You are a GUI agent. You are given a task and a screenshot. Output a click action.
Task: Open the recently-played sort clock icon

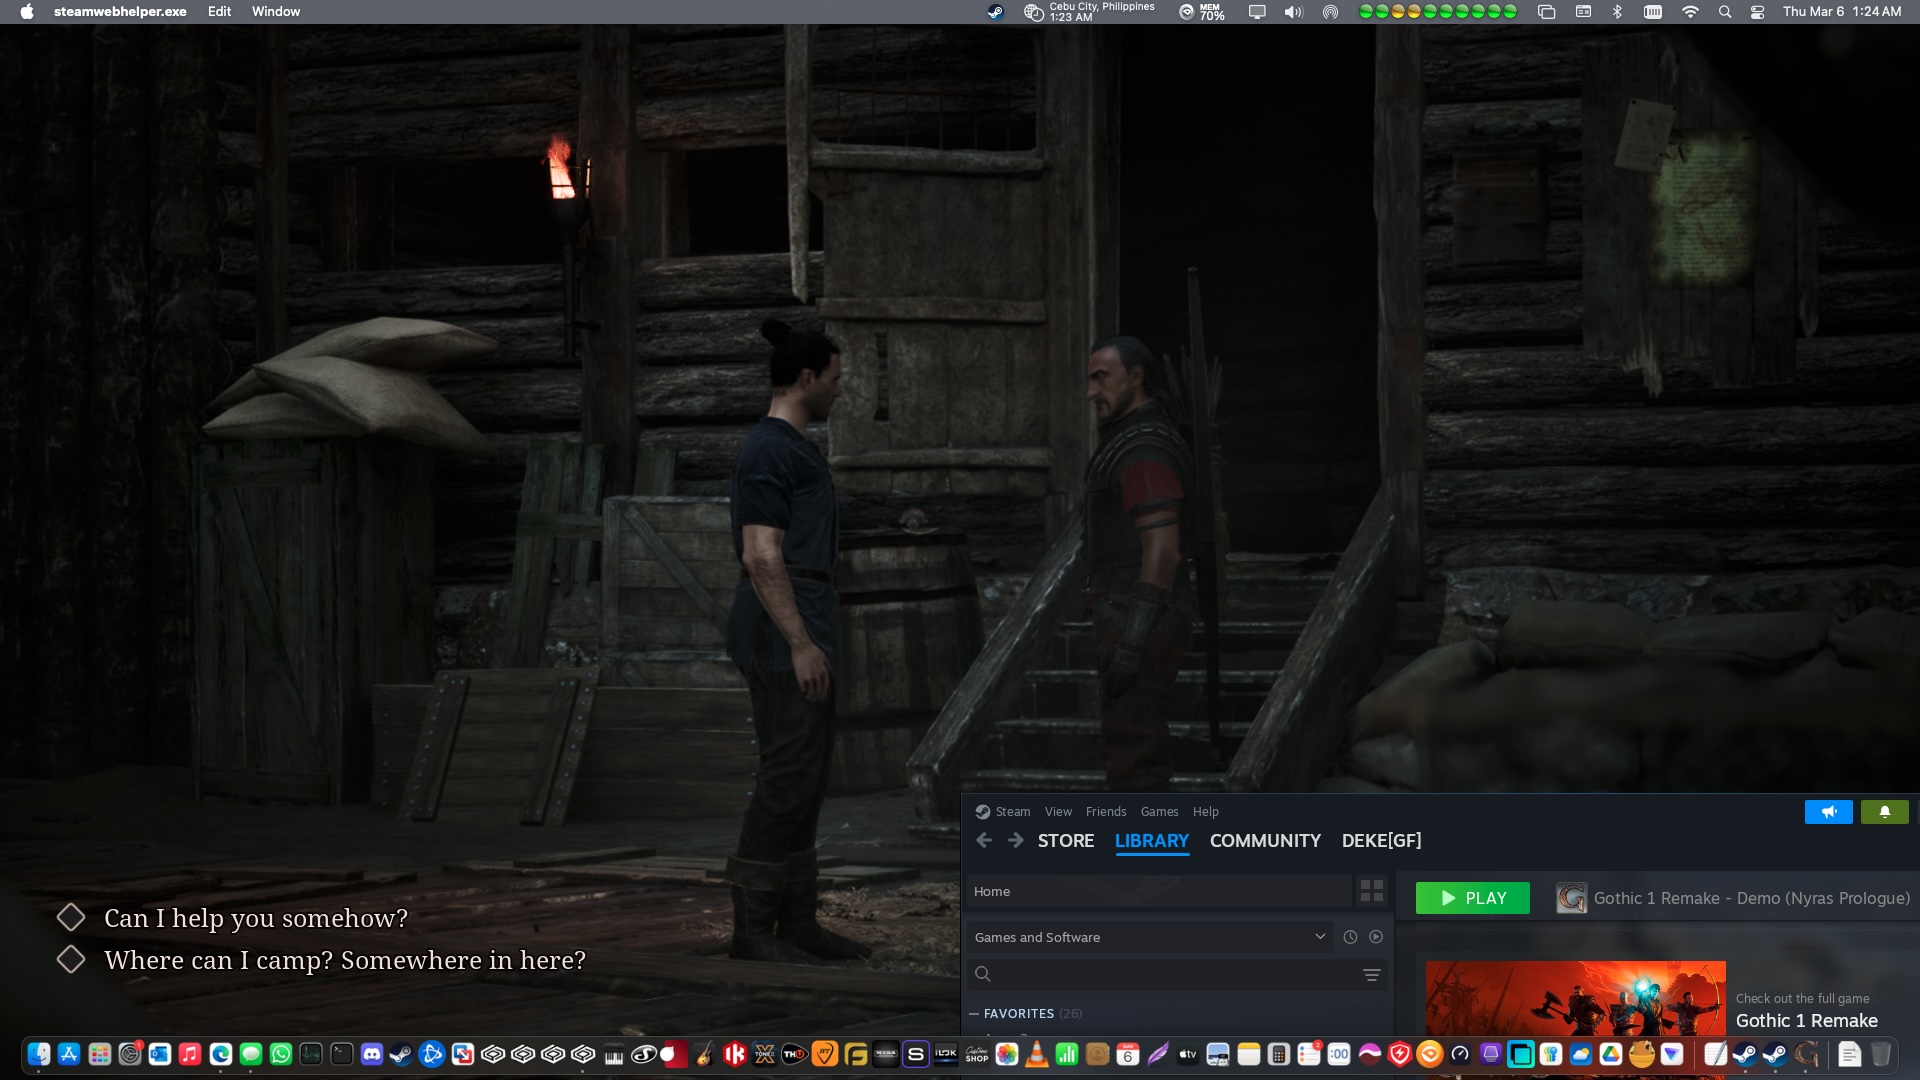pyautogui.click(x=1349, y=937)
